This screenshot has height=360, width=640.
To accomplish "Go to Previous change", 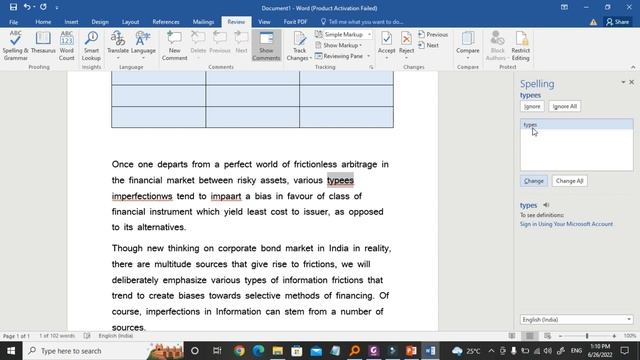I will [433, 35].
